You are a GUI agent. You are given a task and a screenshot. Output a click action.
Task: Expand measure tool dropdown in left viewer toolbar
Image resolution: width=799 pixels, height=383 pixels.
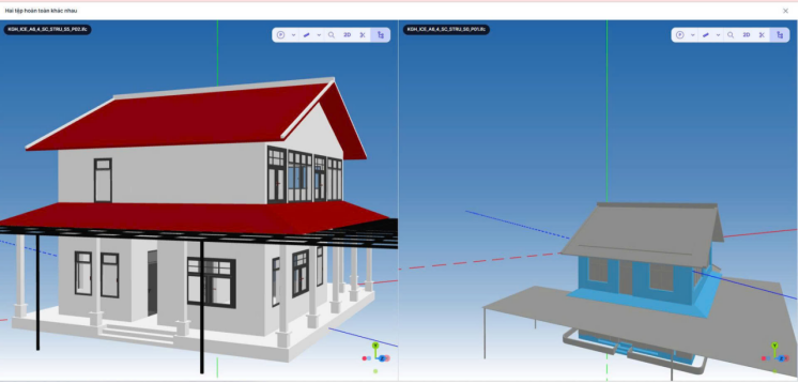click(x=319, y=35)
